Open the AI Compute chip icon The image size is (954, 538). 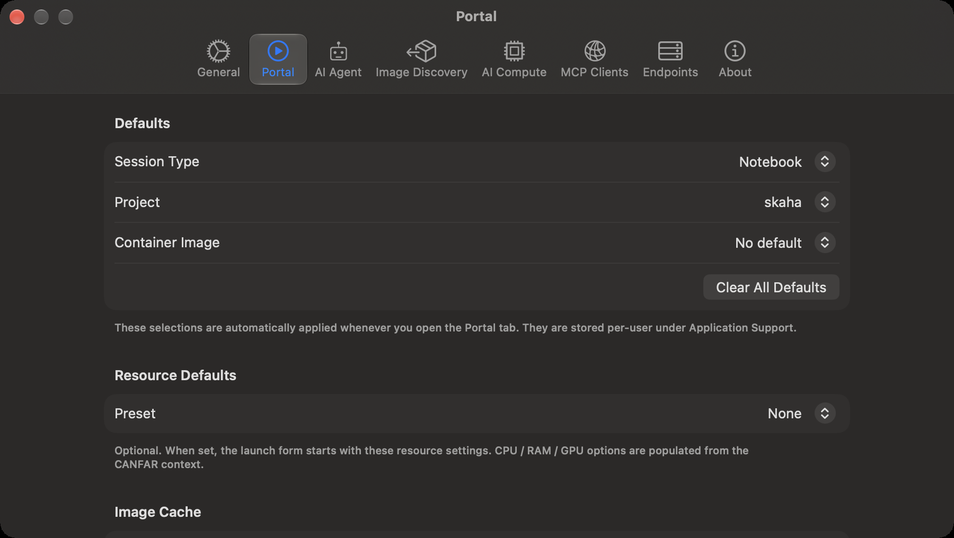pyautogui.click(x=514, y=51)
